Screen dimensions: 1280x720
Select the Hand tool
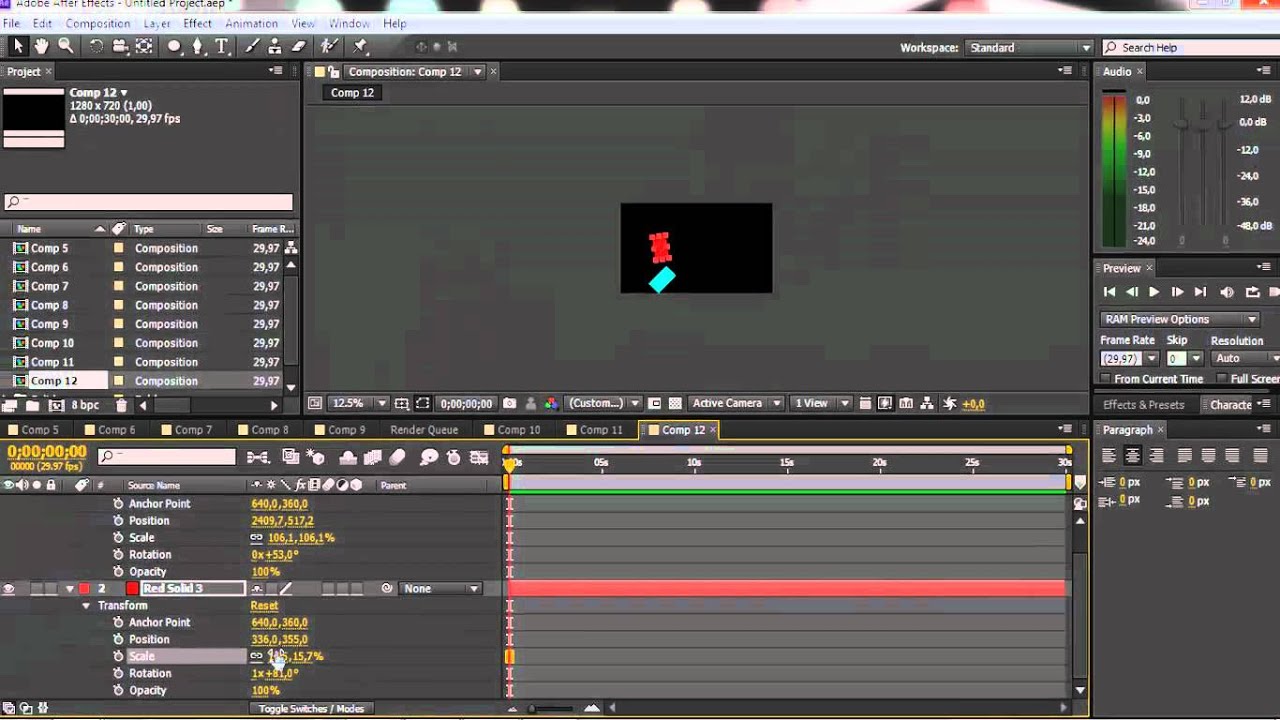tap(42, 46)
